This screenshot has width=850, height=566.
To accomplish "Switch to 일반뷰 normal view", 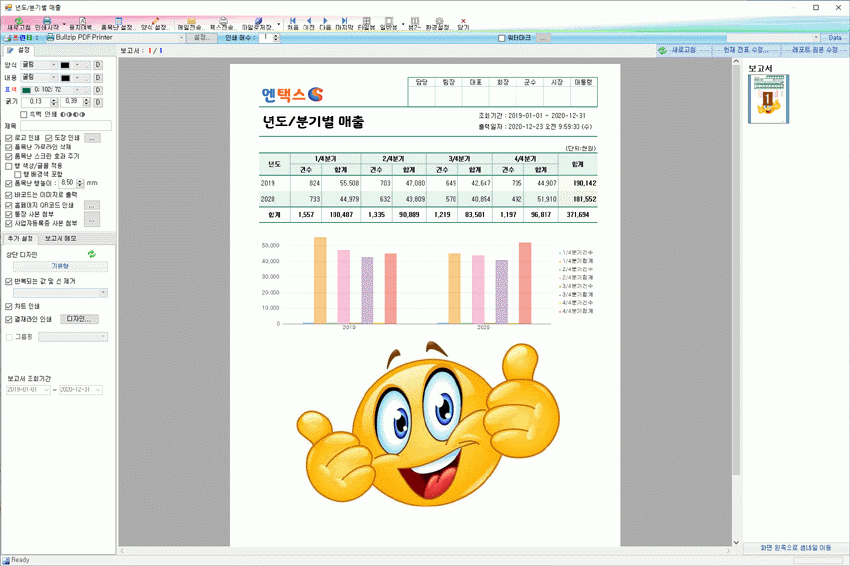I will click(389, 23).
